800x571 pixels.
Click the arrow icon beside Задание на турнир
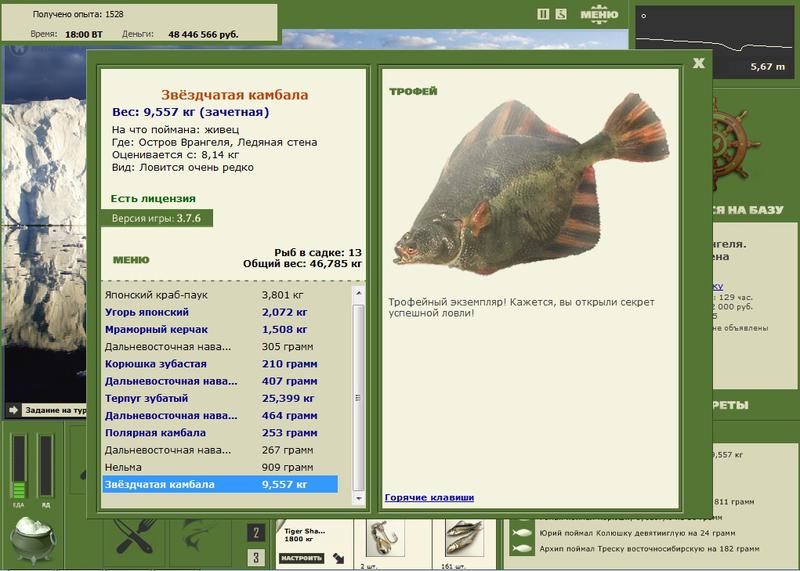(13, 410)
